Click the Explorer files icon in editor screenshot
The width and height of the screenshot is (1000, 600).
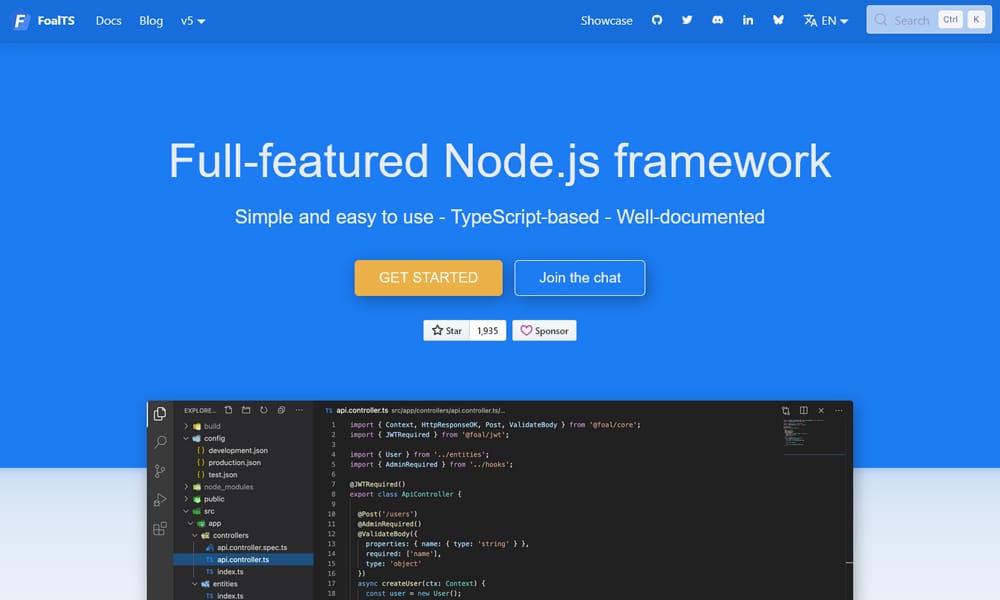[160, 414]
